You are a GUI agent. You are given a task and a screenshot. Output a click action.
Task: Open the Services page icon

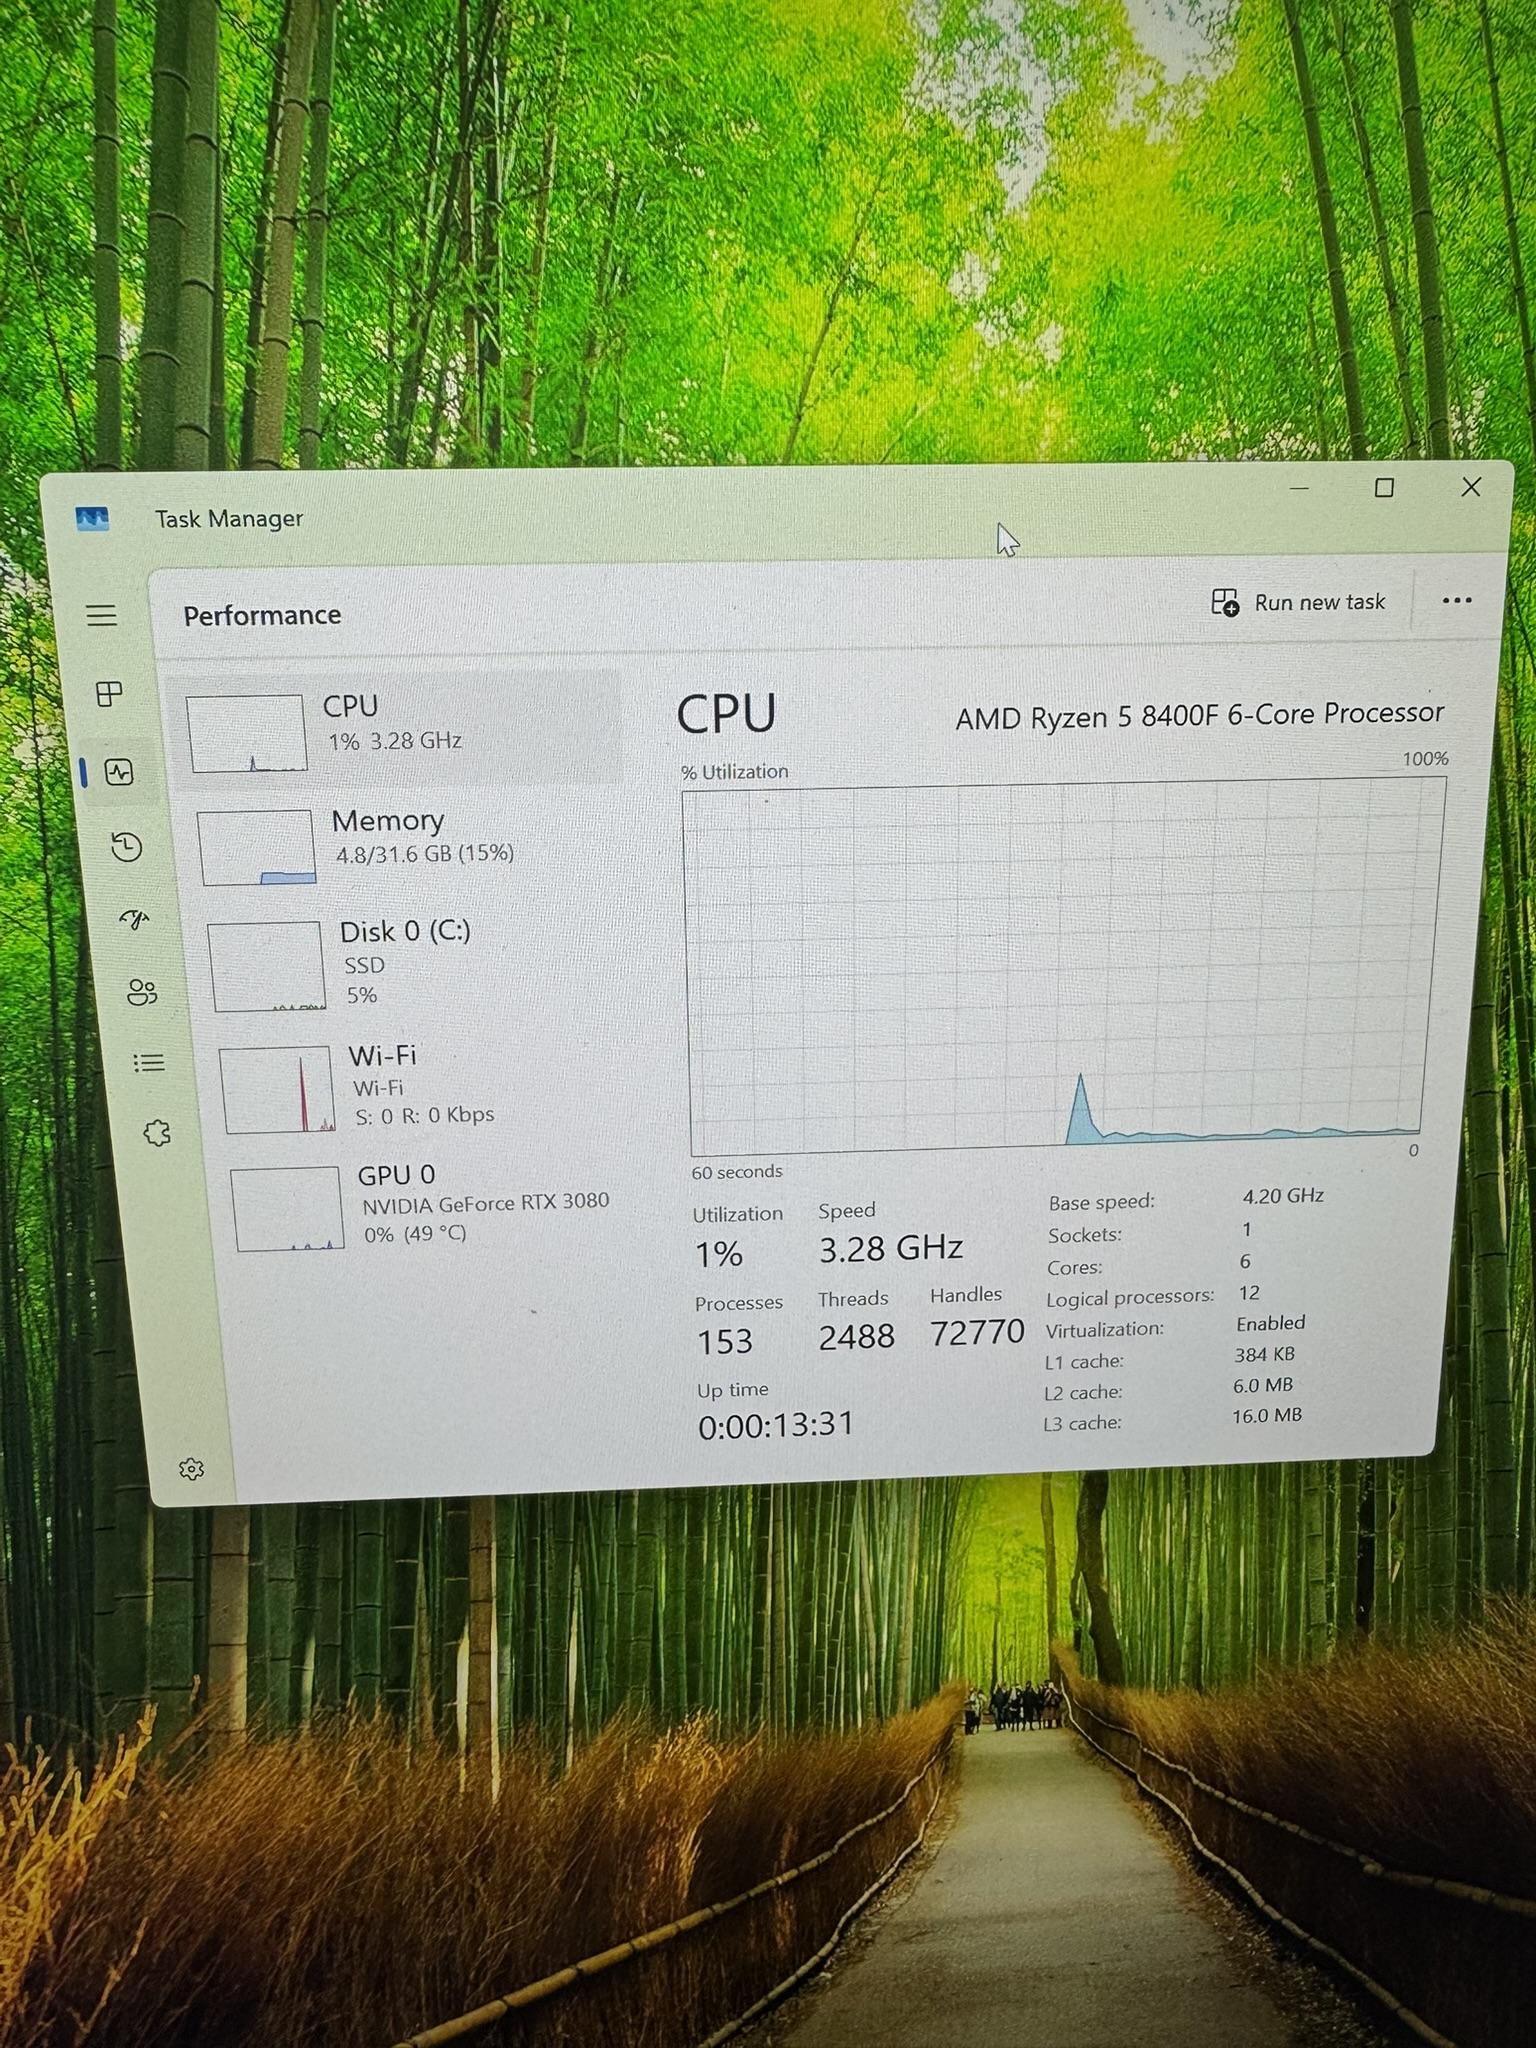click(x=157, y=1133)
